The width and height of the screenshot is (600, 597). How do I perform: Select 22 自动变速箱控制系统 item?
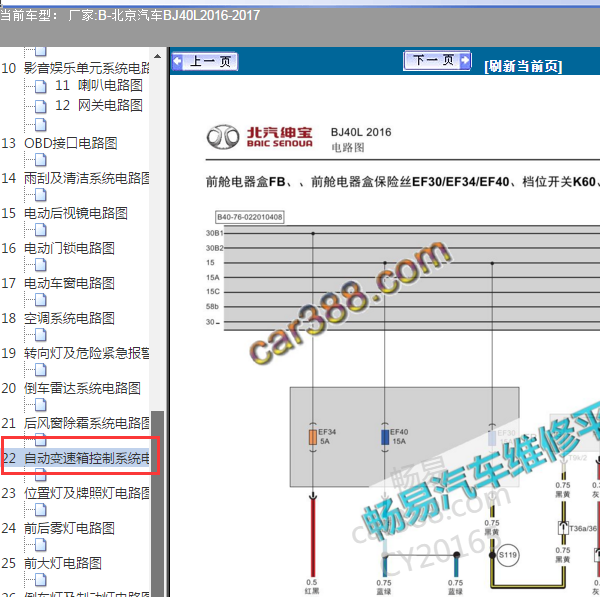[x=75, y=458]
